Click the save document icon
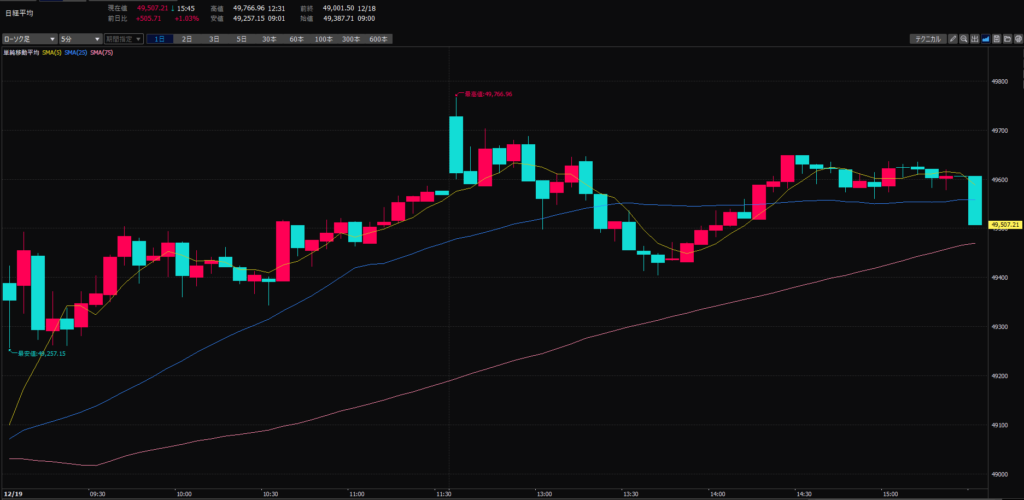 (997, 39)
